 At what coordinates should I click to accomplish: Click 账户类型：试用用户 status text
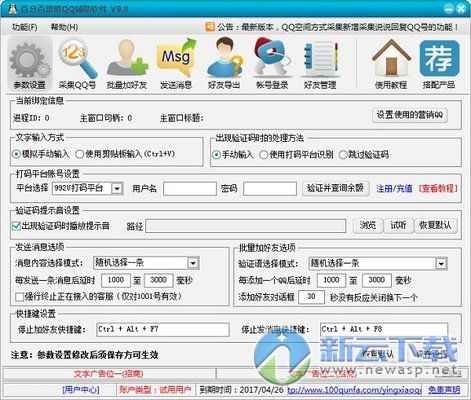(x=155, y=390)
